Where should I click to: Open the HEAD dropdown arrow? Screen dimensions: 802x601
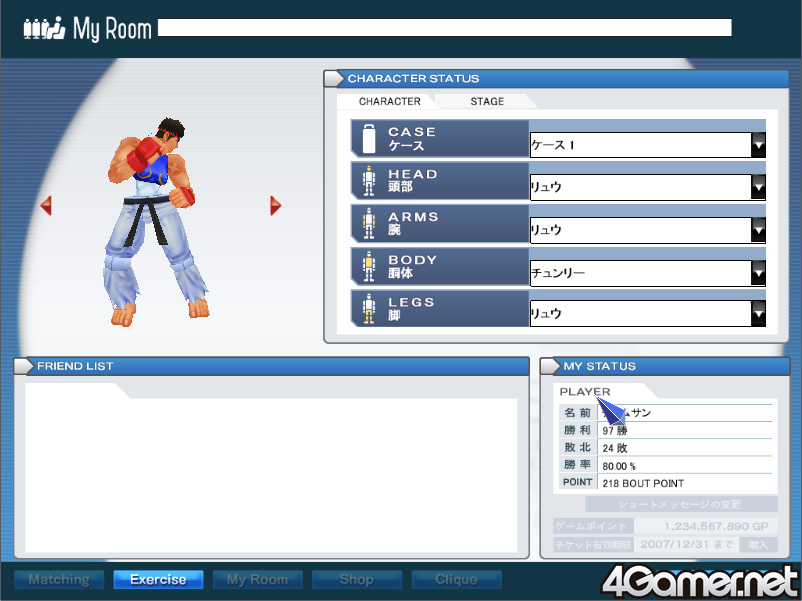[759, 187]
